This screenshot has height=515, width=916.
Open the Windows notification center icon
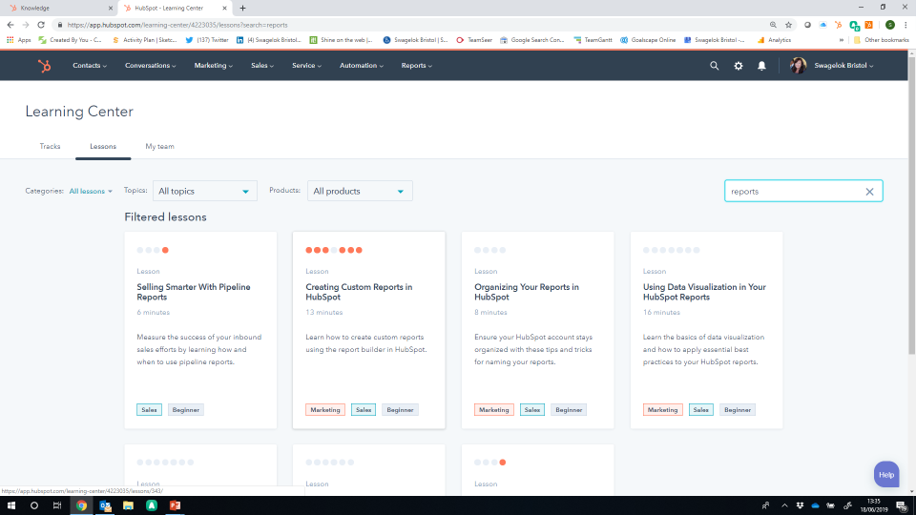tap(902, 506)
